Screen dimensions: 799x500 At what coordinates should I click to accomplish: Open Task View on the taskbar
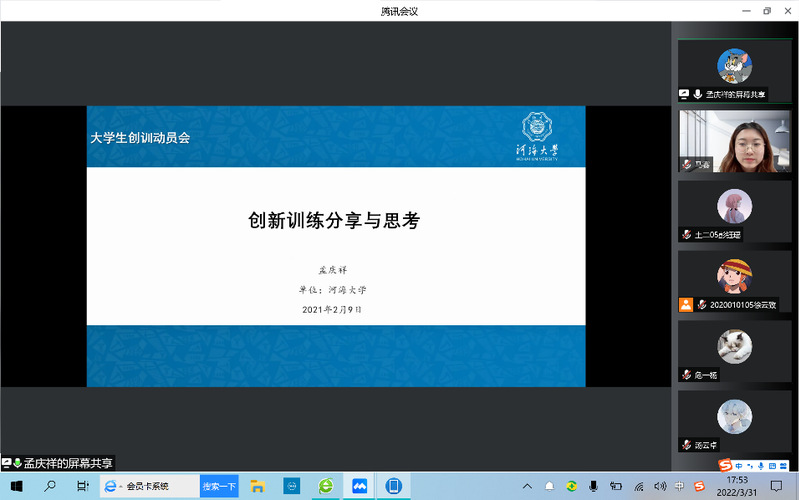click(x=82, y=486)
